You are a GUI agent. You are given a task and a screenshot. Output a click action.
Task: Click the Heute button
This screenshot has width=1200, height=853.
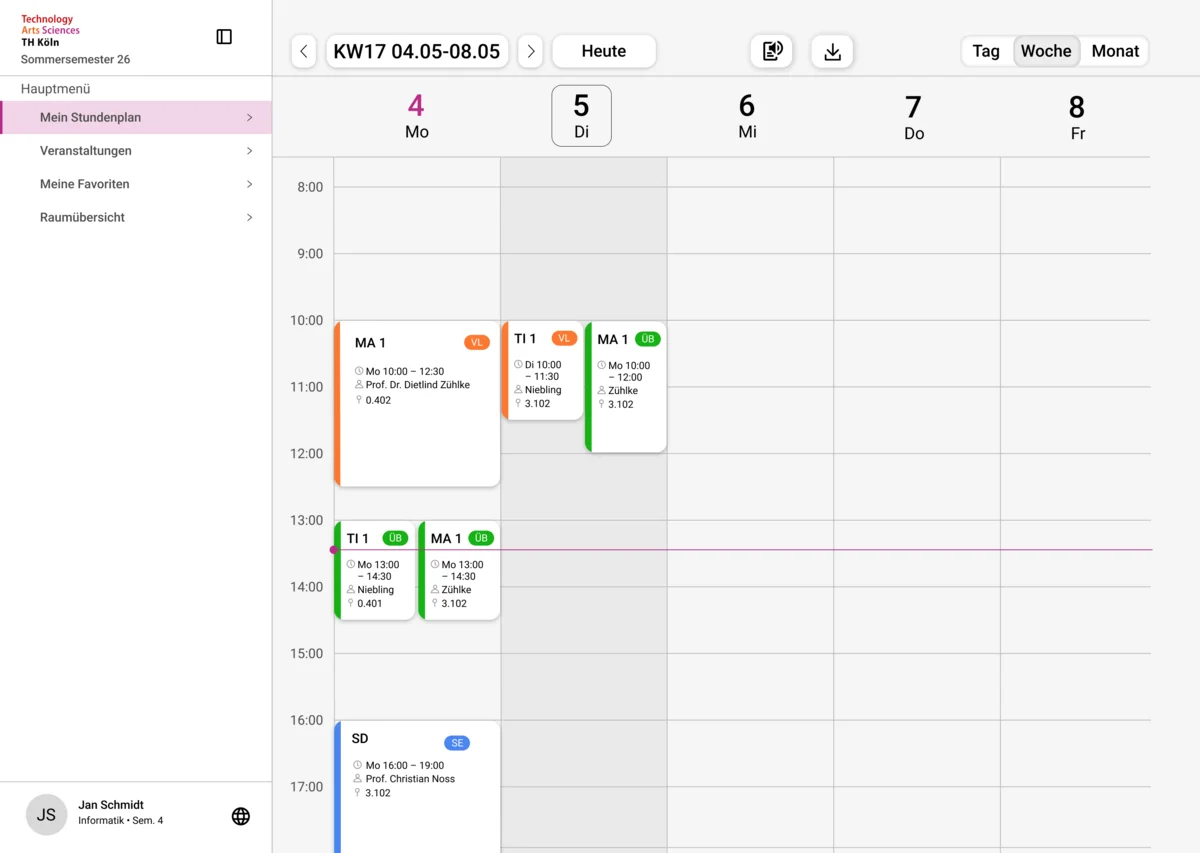click(x=604, y=52)
